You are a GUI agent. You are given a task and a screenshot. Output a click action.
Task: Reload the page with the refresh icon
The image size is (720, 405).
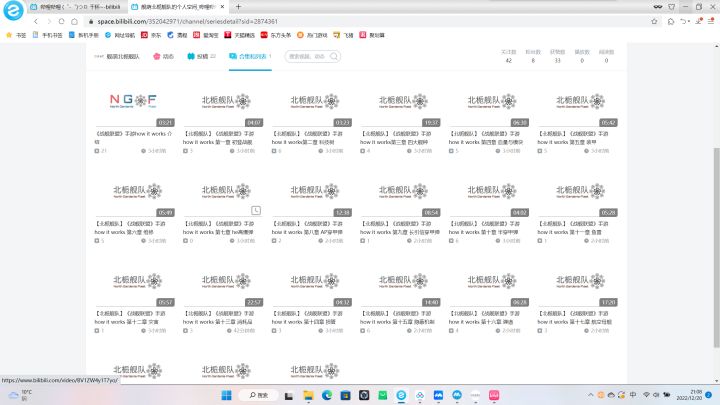click(62, 21)
